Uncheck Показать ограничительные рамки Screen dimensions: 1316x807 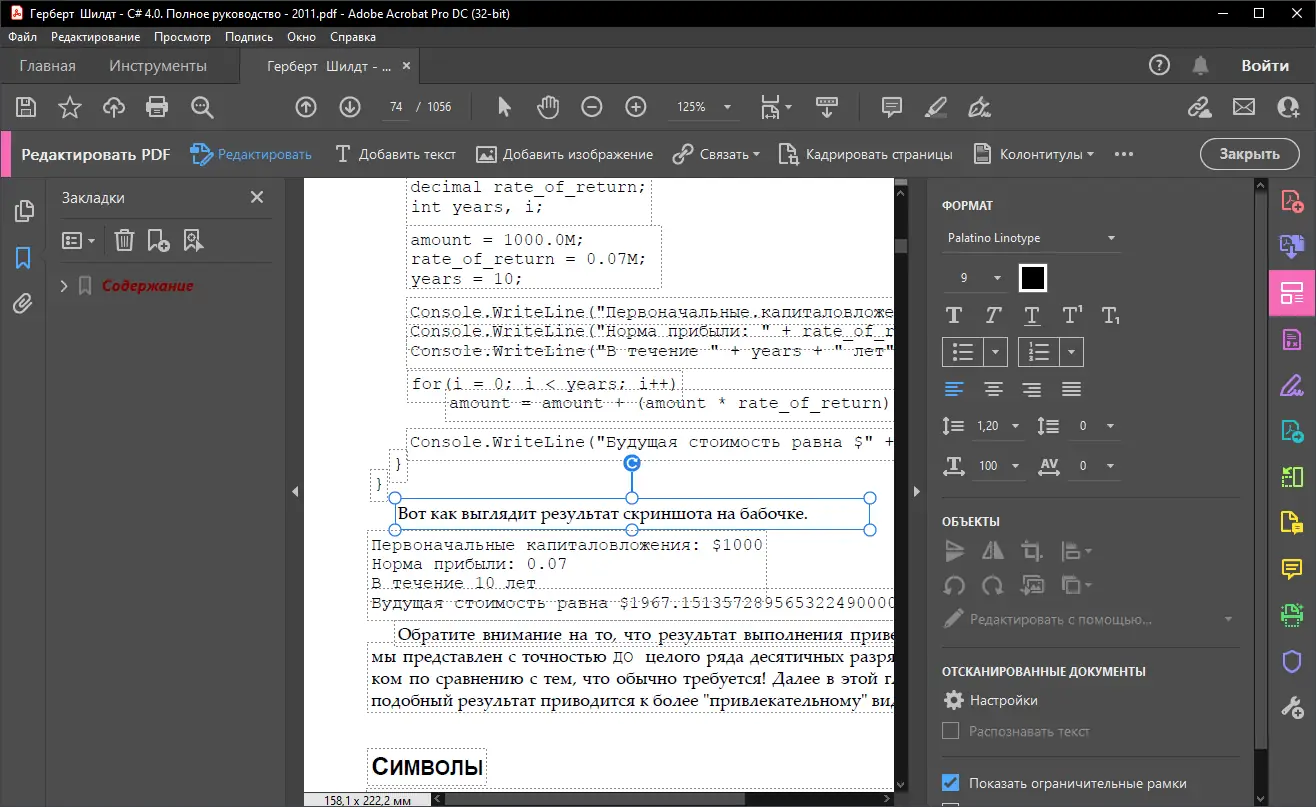point(951,782)
